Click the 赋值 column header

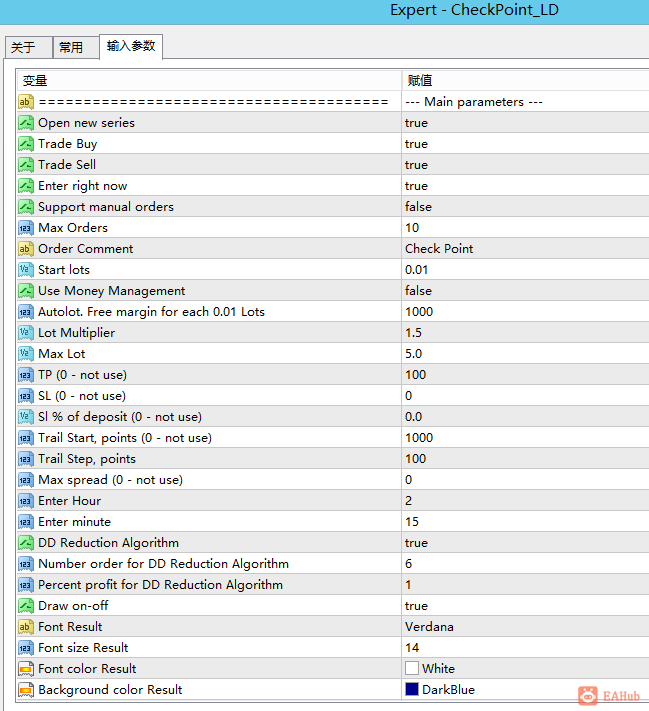click(526, 81)
